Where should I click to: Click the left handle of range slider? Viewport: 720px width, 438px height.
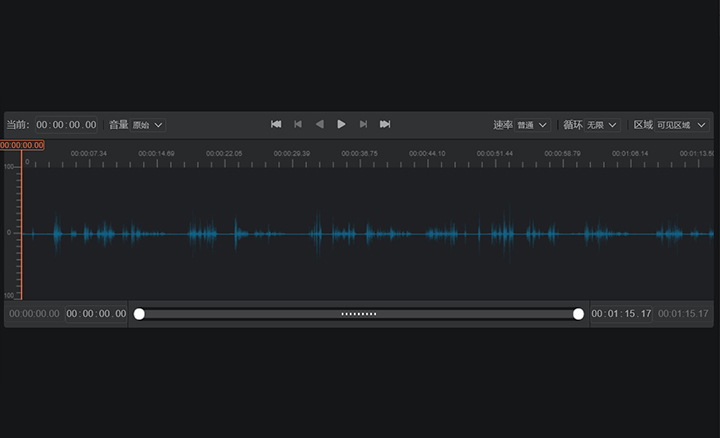click(139, 314)
